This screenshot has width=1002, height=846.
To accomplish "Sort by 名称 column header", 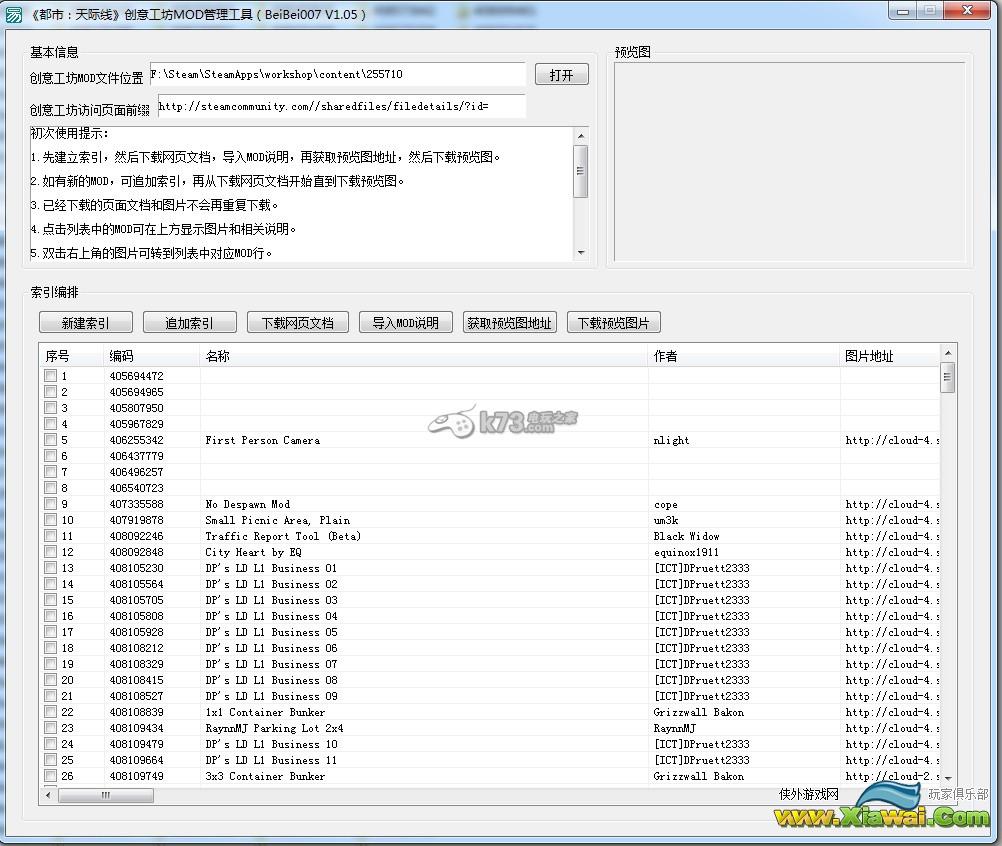I will tap(424, 356).
